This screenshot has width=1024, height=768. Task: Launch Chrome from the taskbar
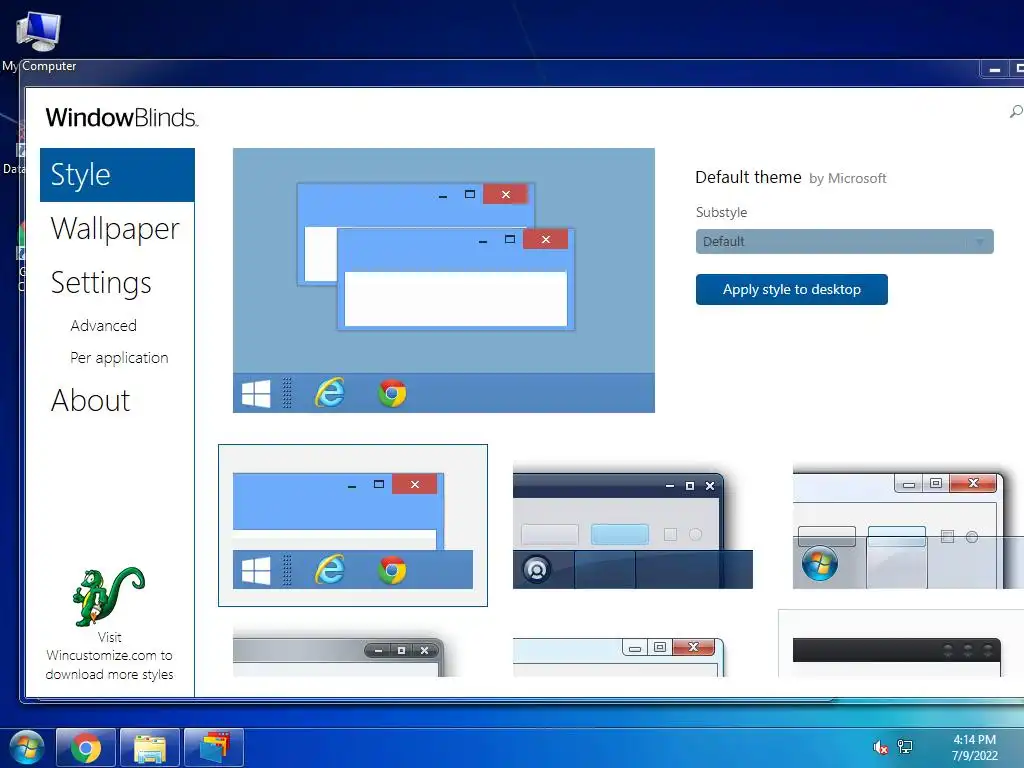(x=86, y=747)
